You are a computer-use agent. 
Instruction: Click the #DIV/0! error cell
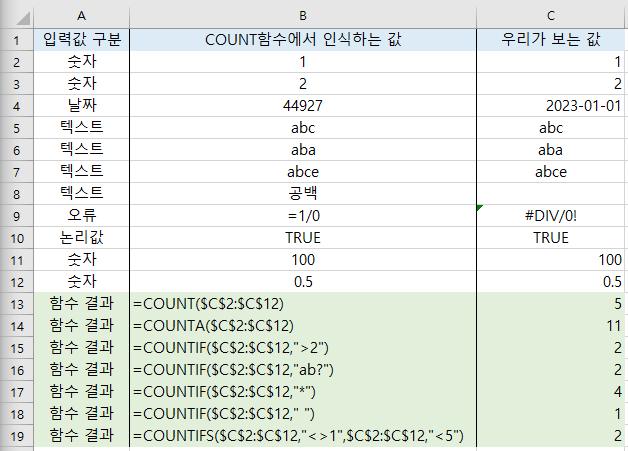(x=551, y=216)
